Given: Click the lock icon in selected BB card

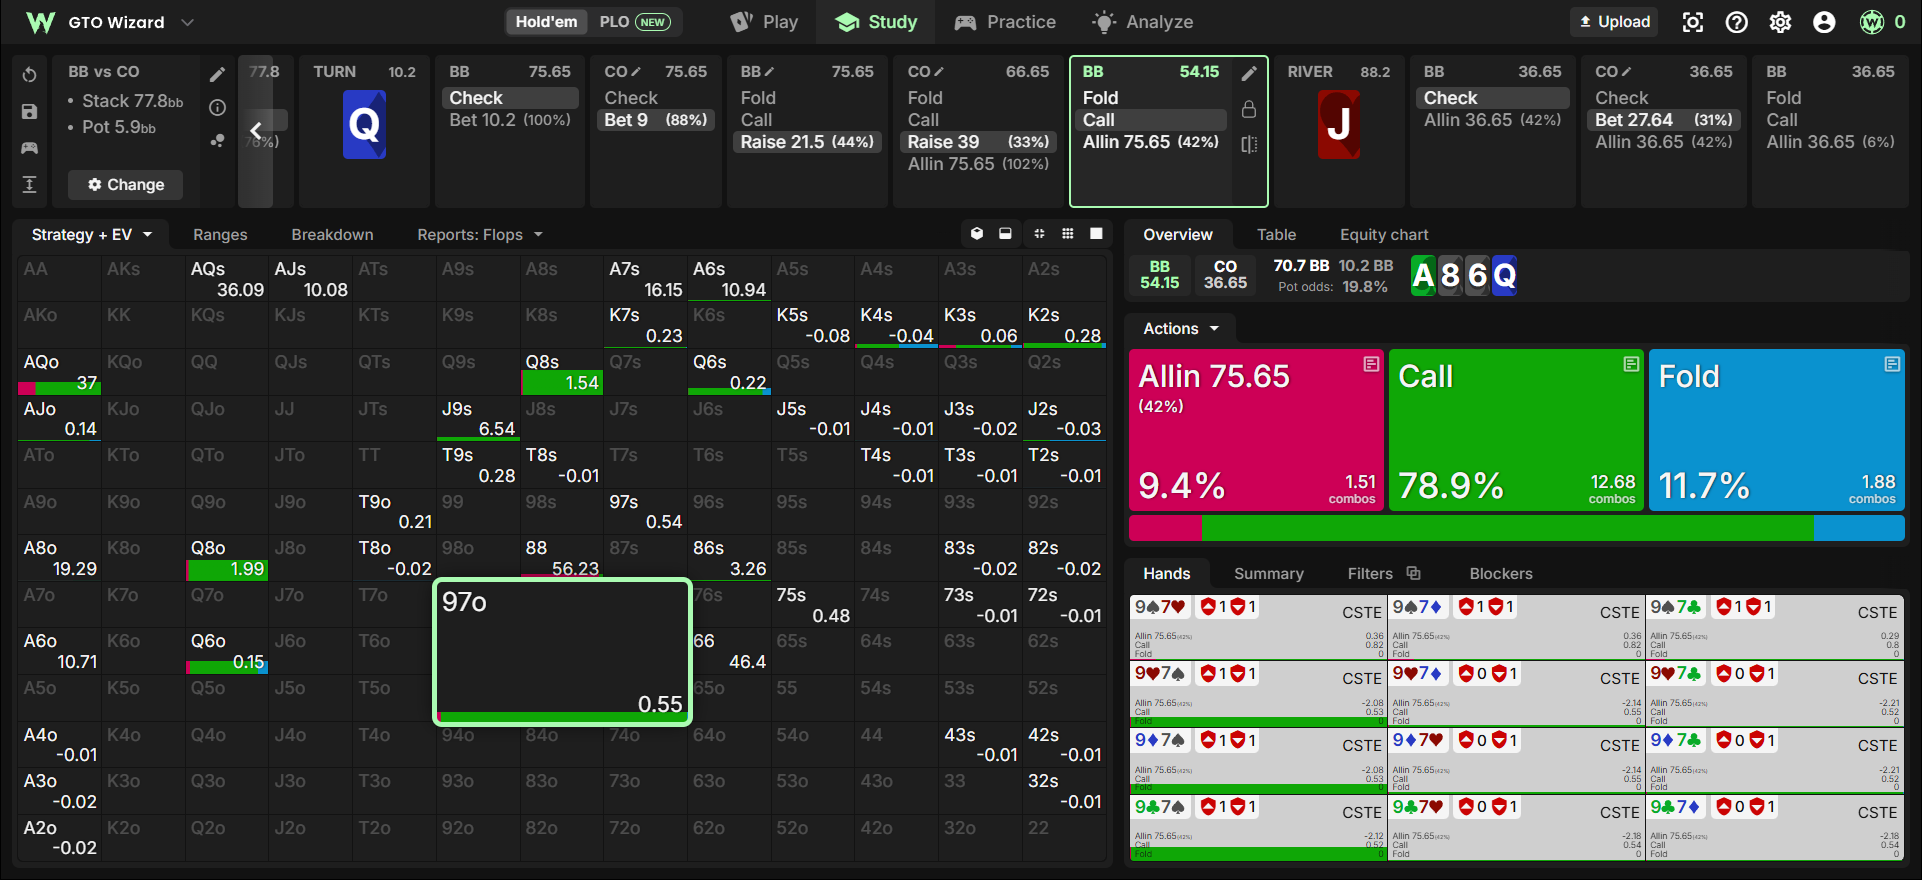Looking at the screenshot, I should [x=1249, y=109].
